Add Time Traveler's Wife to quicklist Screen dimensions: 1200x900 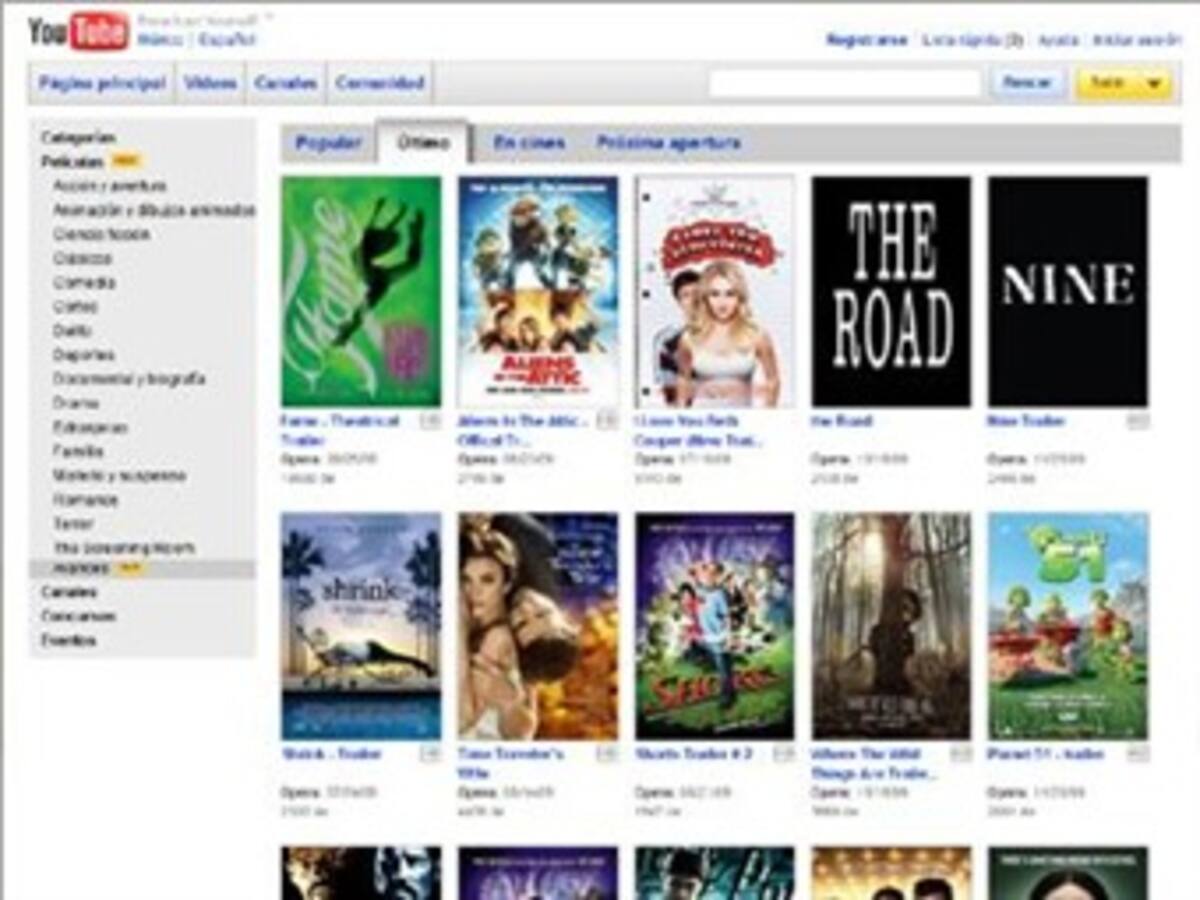(x=608, y=754)
